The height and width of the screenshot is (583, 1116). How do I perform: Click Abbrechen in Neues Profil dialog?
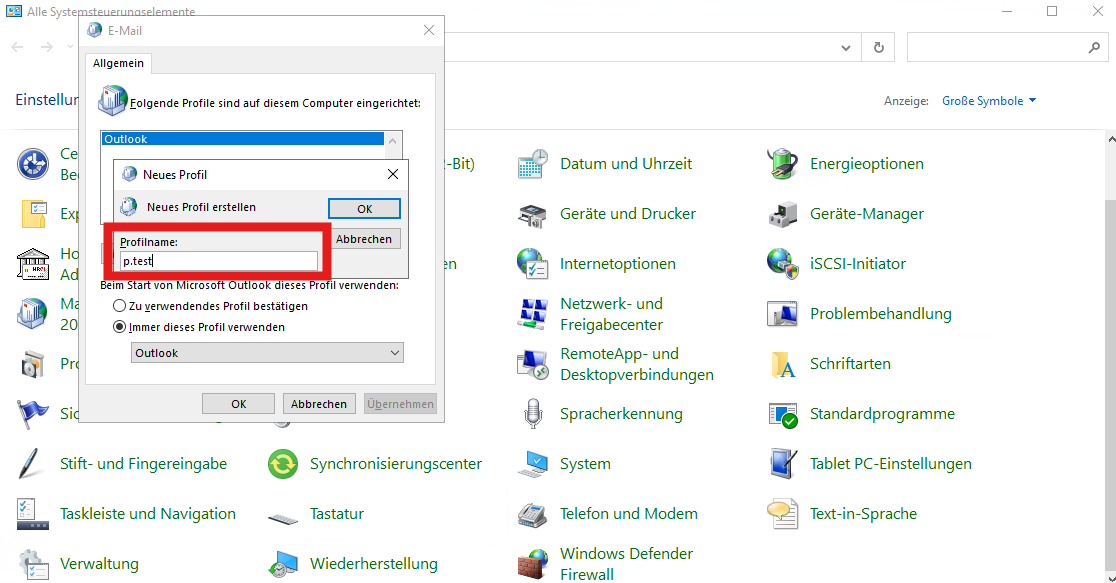(364, 239)
